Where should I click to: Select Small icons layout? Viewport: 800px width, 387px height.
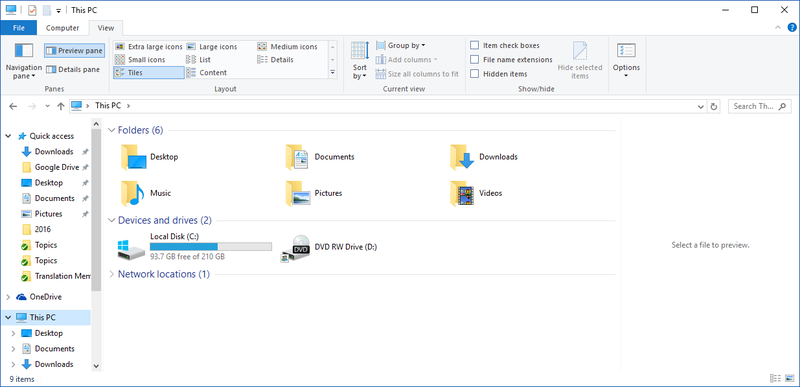[x=140, y=60]
